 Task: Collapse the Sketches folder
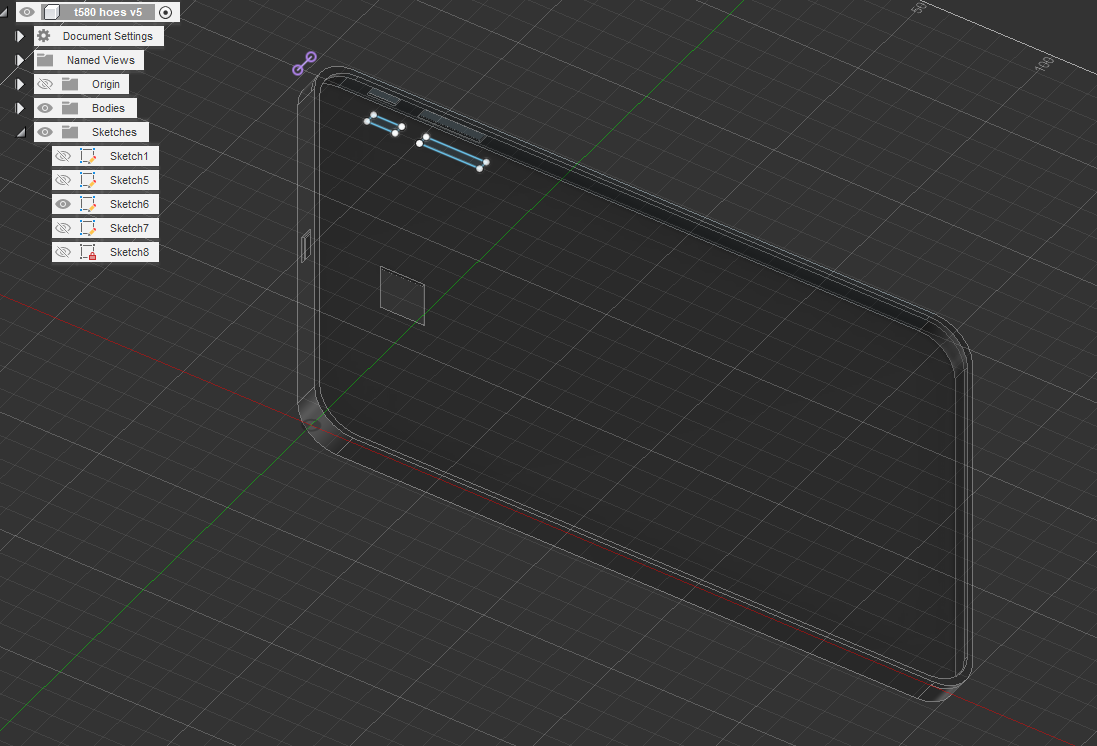pos(19,132)
